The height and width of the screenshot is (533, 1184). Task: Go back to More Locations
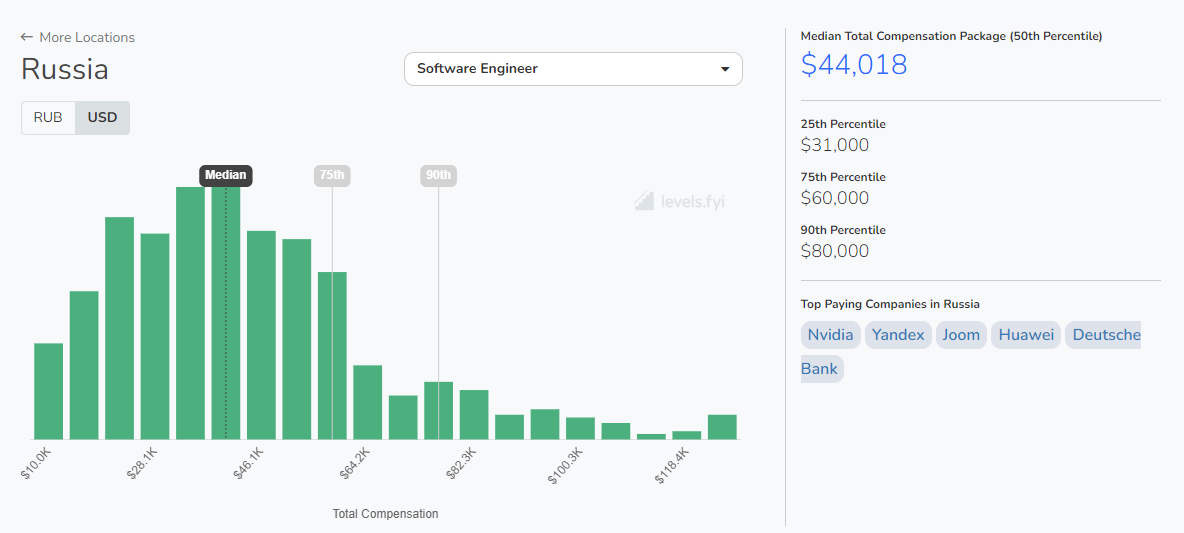point(86,37)
